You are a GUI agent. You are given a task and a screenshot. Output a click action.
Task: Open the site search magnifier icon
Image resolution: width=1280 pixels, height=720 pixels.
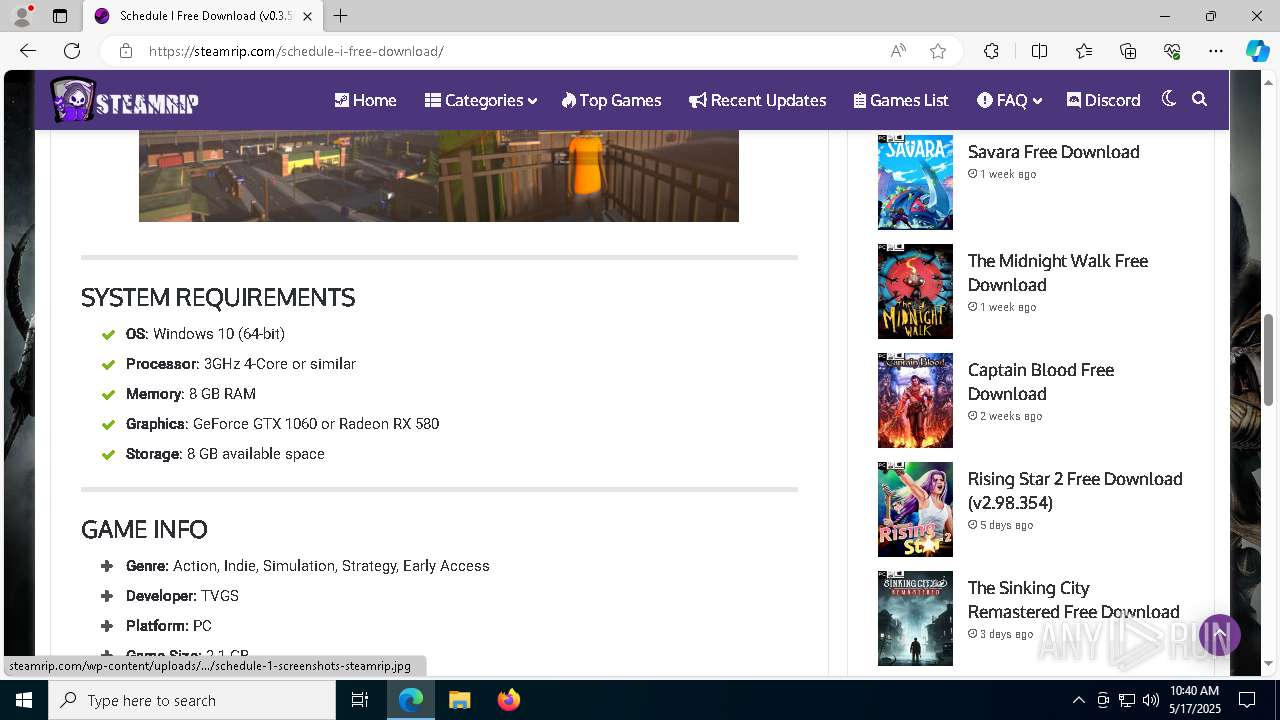pyautogui.click(x=1200, y=99)
